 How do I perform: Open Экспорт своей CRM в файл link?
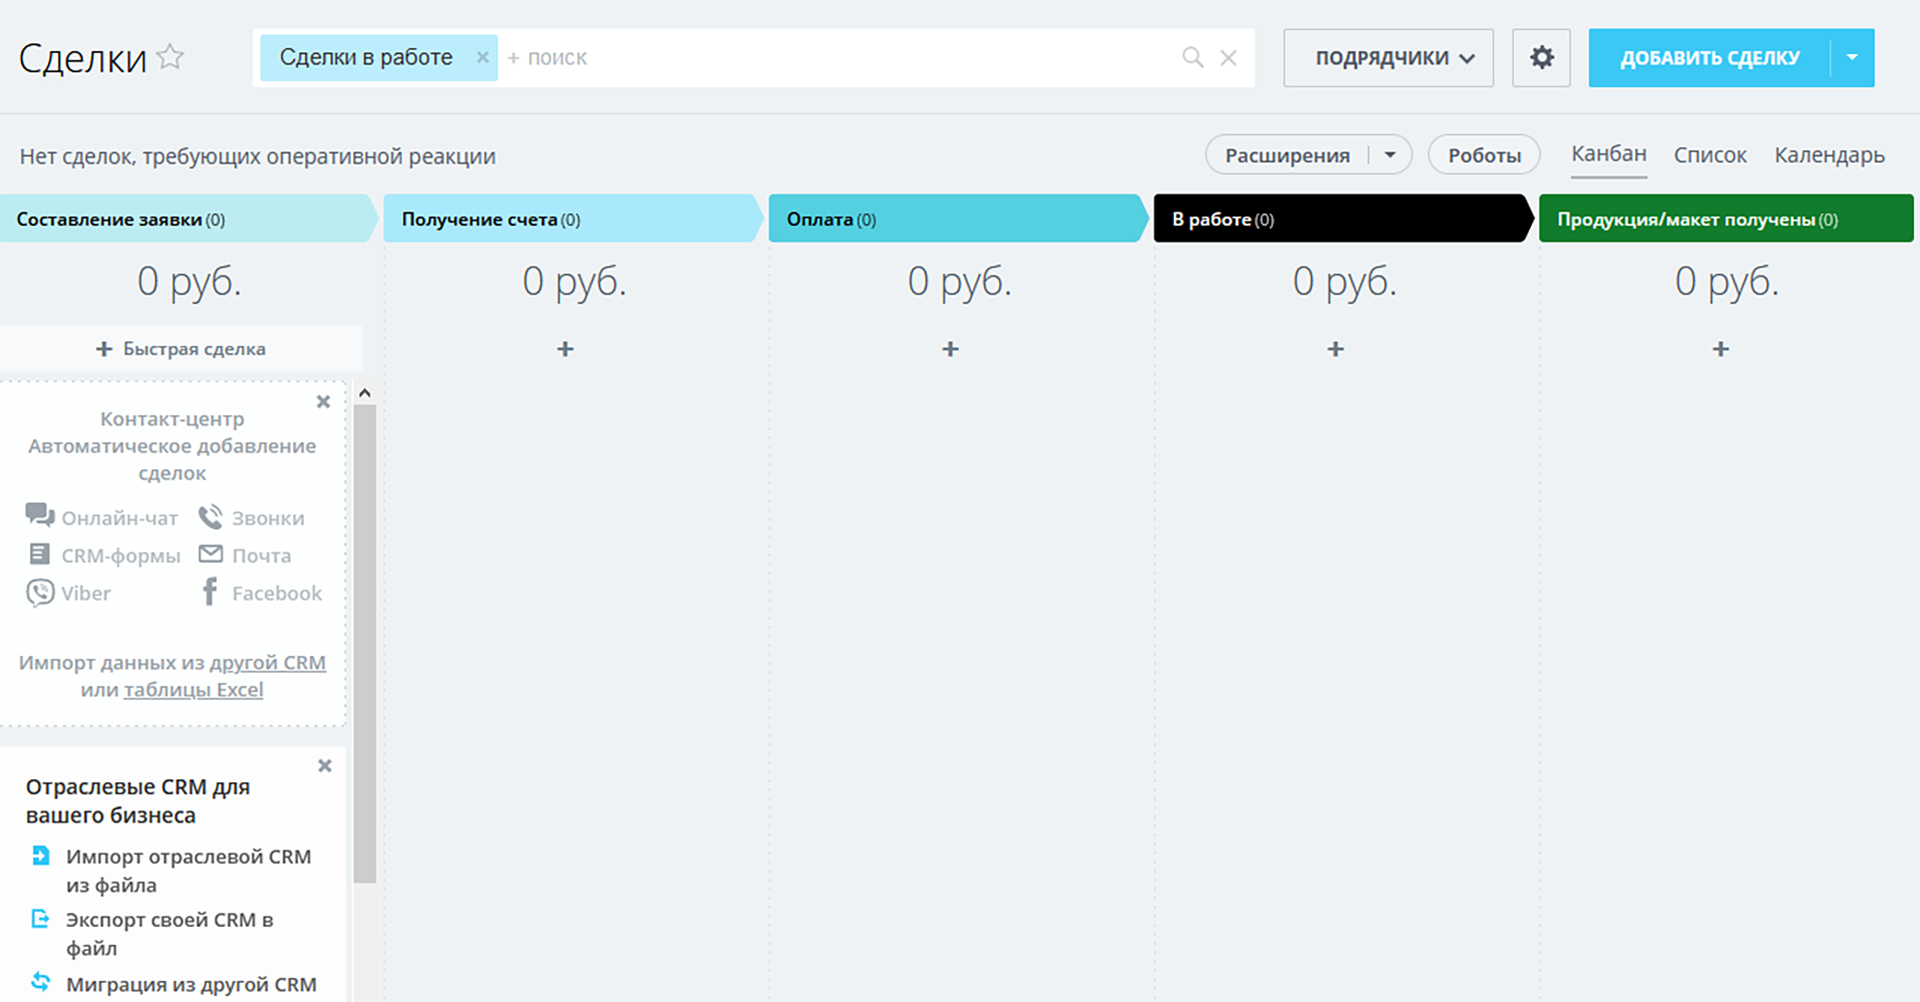pos(170,934)
